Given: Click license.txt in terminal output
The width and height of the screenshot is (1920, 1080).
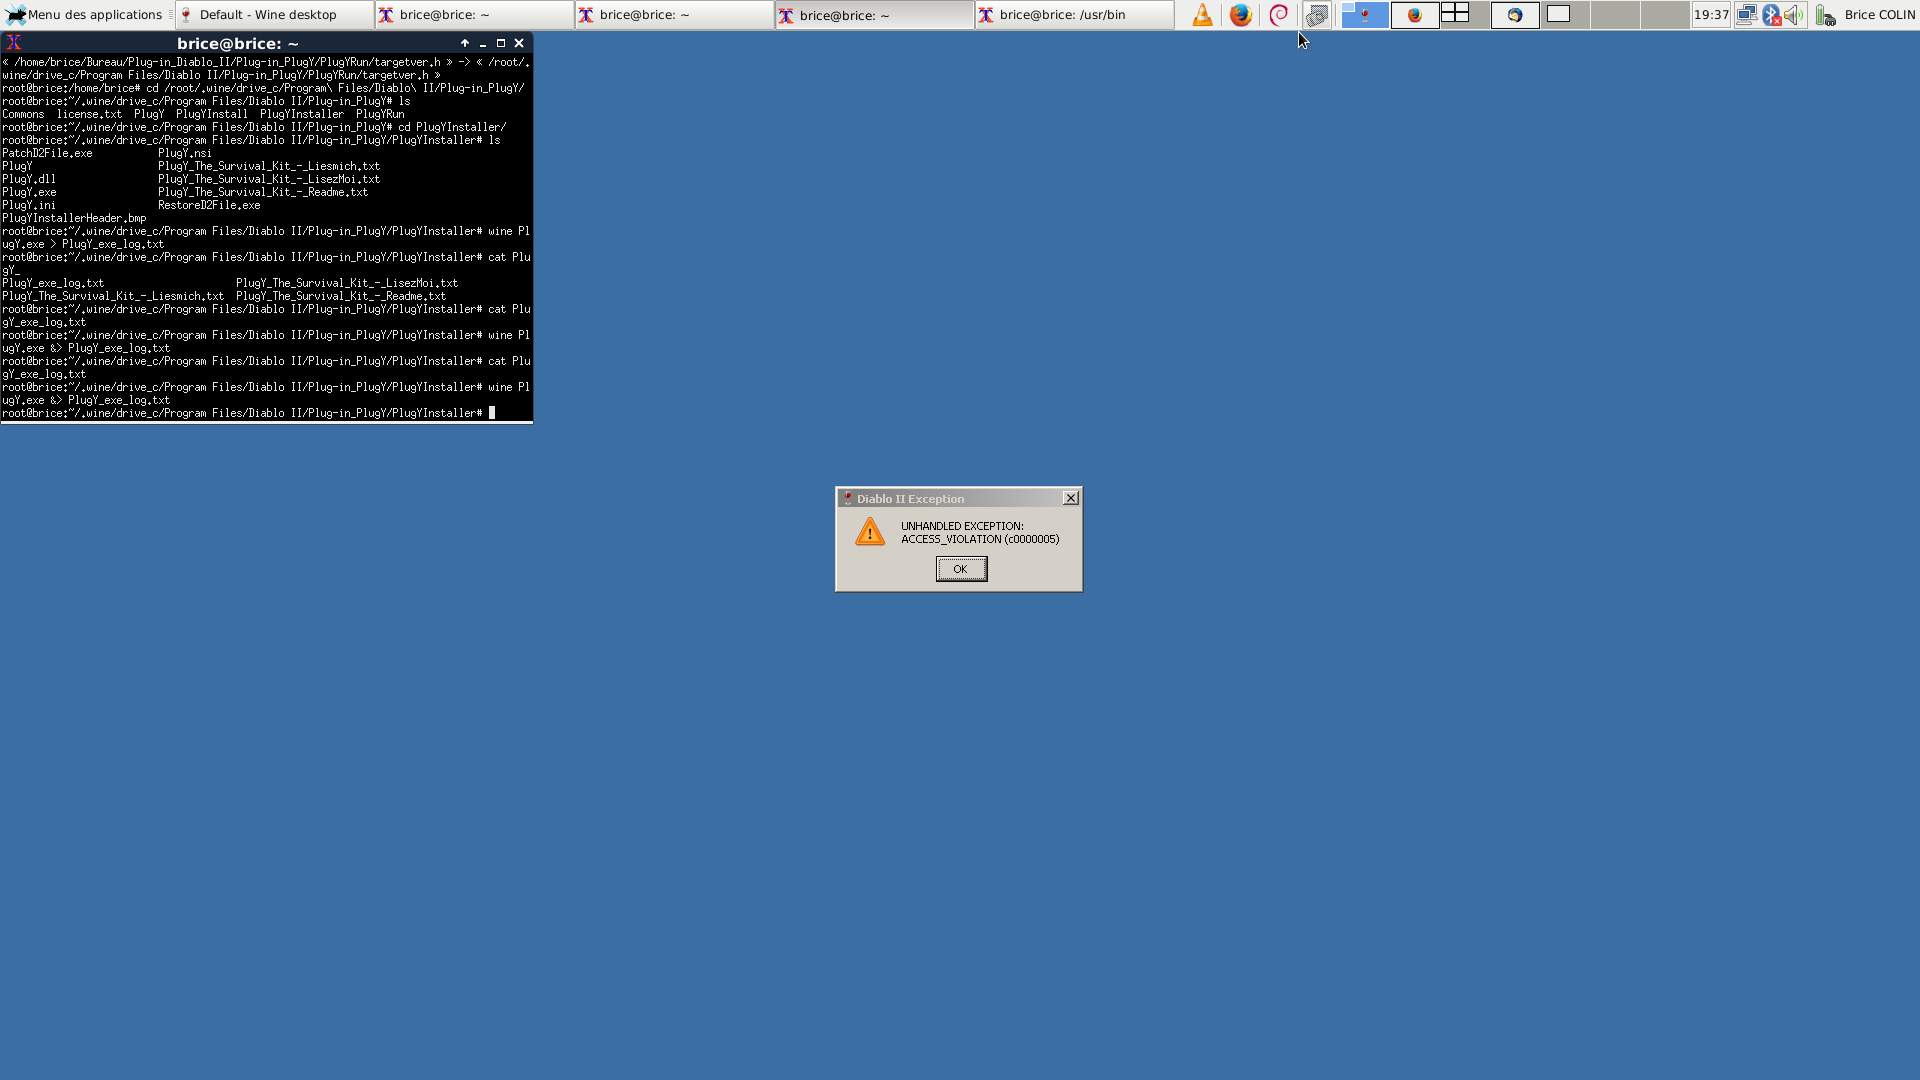Looking at the screenshot, I should click(89, 114).
